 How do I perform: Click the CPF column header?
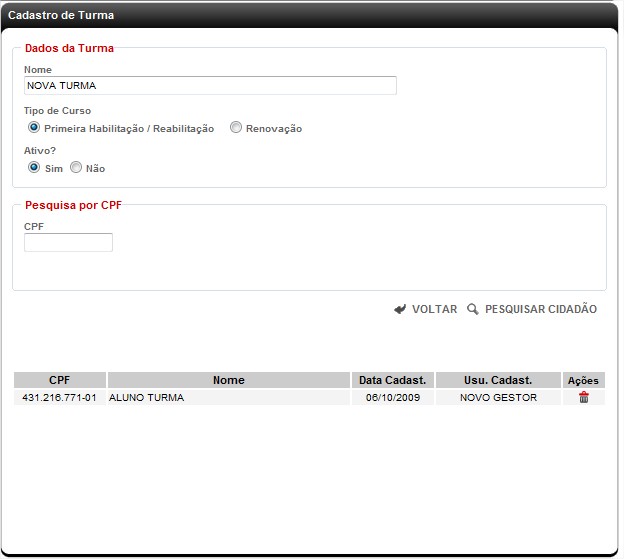60,380
